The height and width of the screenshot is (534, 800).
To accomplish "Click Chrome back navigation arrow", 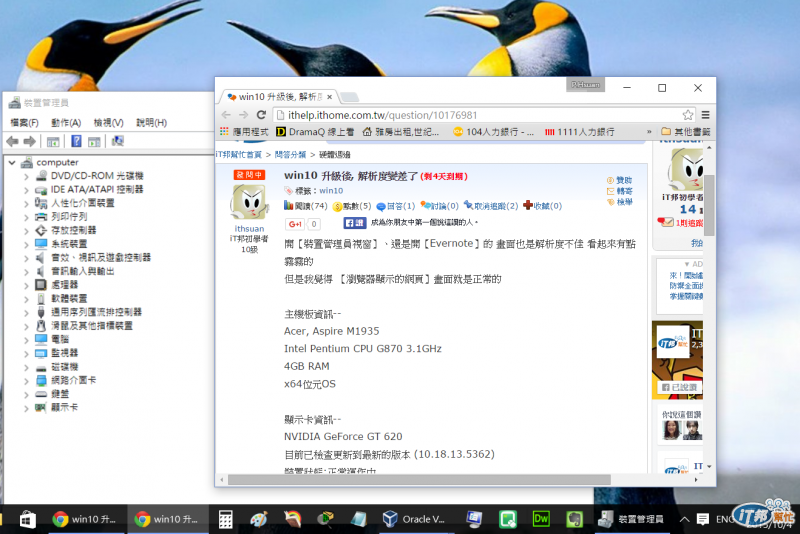I will [x=227, y=115].
